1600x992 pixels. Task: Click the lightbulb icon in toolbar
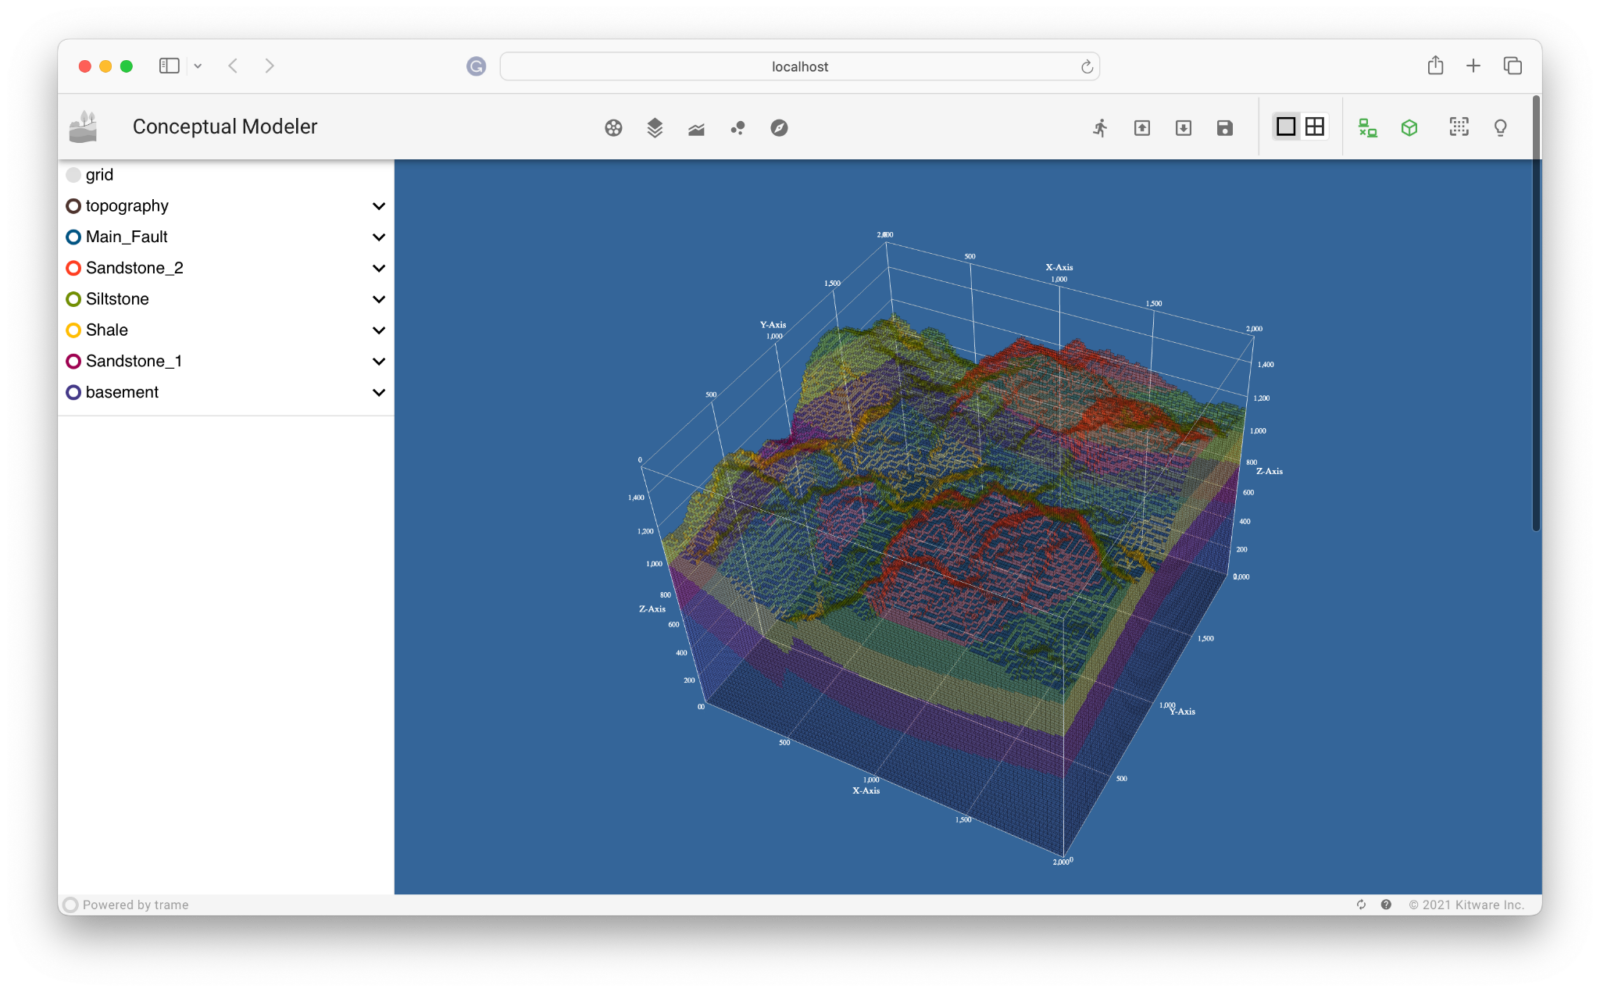[1500, 128]
